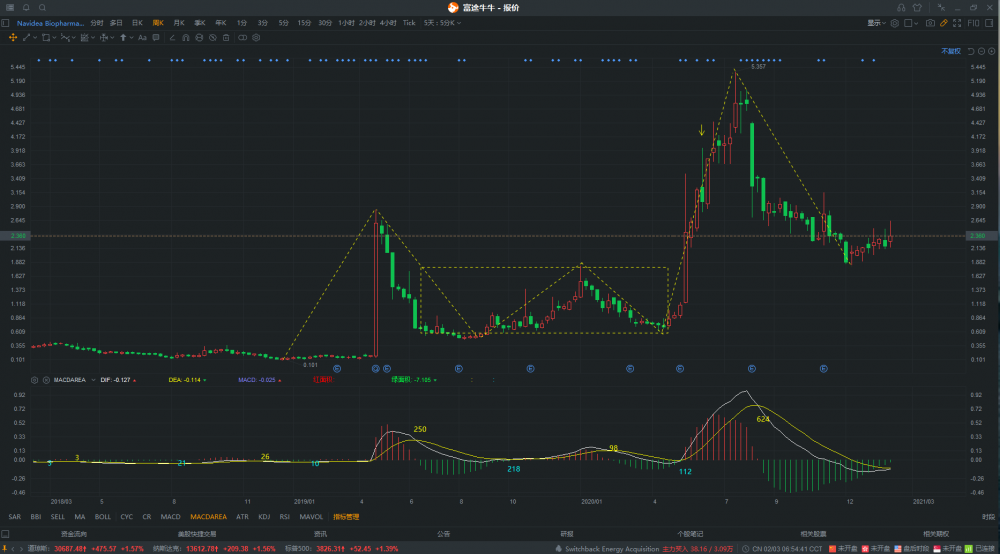
Task: Open the search magnifier in title bar
Action: [x=44, y=7]
